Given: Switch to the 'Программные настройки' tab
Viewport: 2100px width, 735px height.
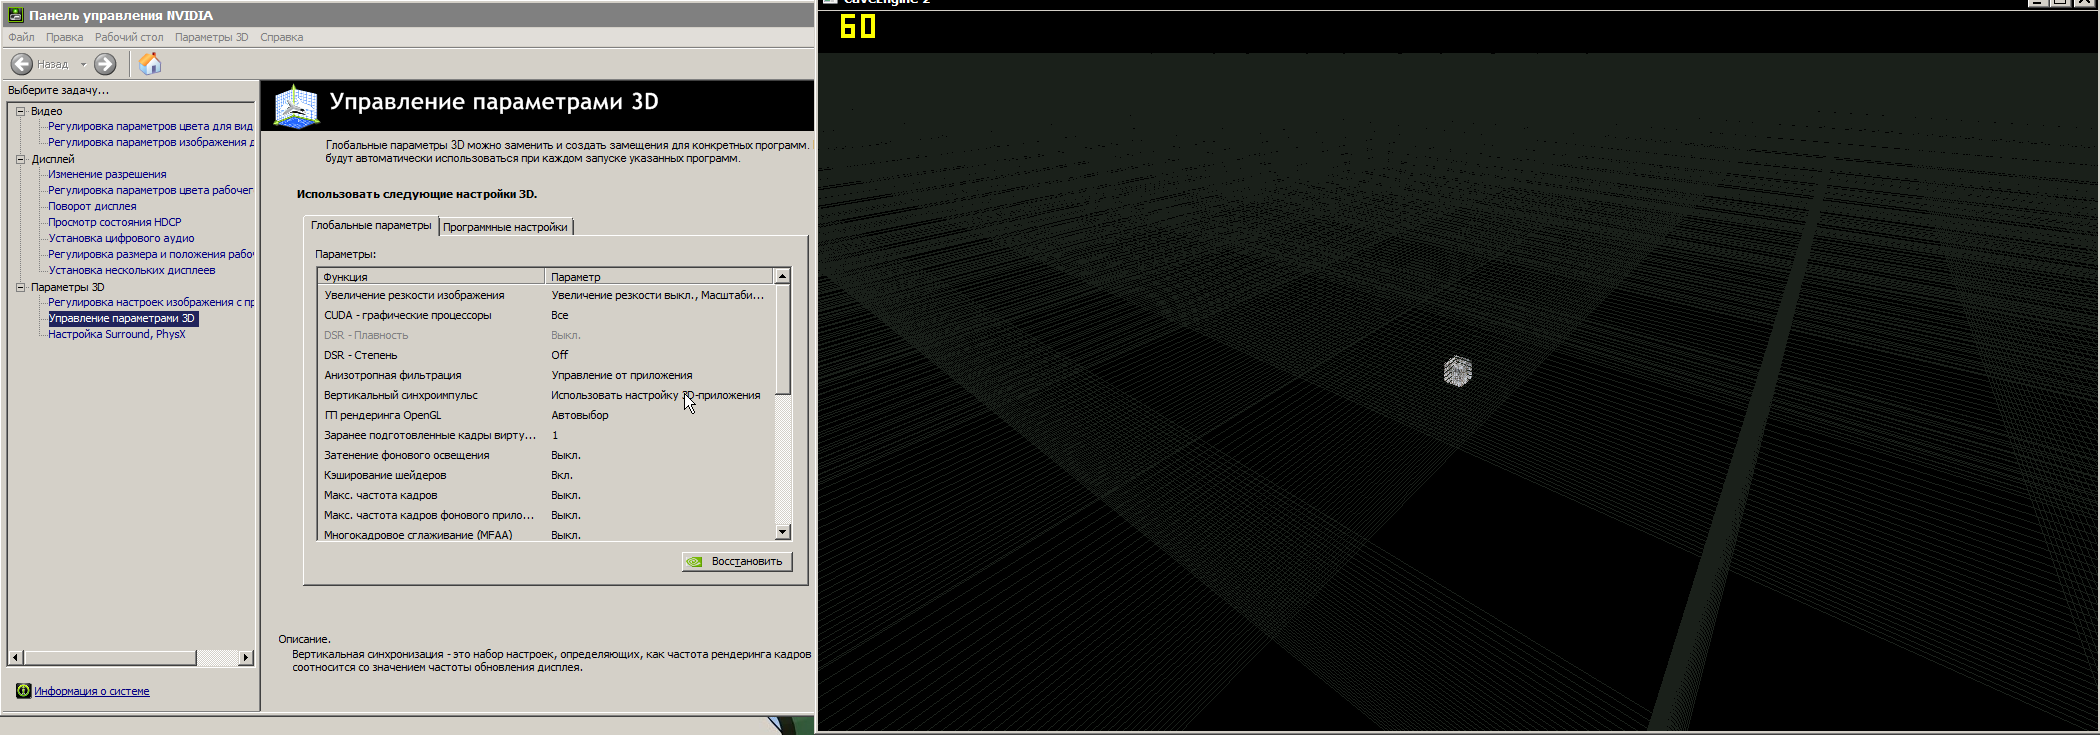Looking at the screenshot, I should [x=506, y=227].
